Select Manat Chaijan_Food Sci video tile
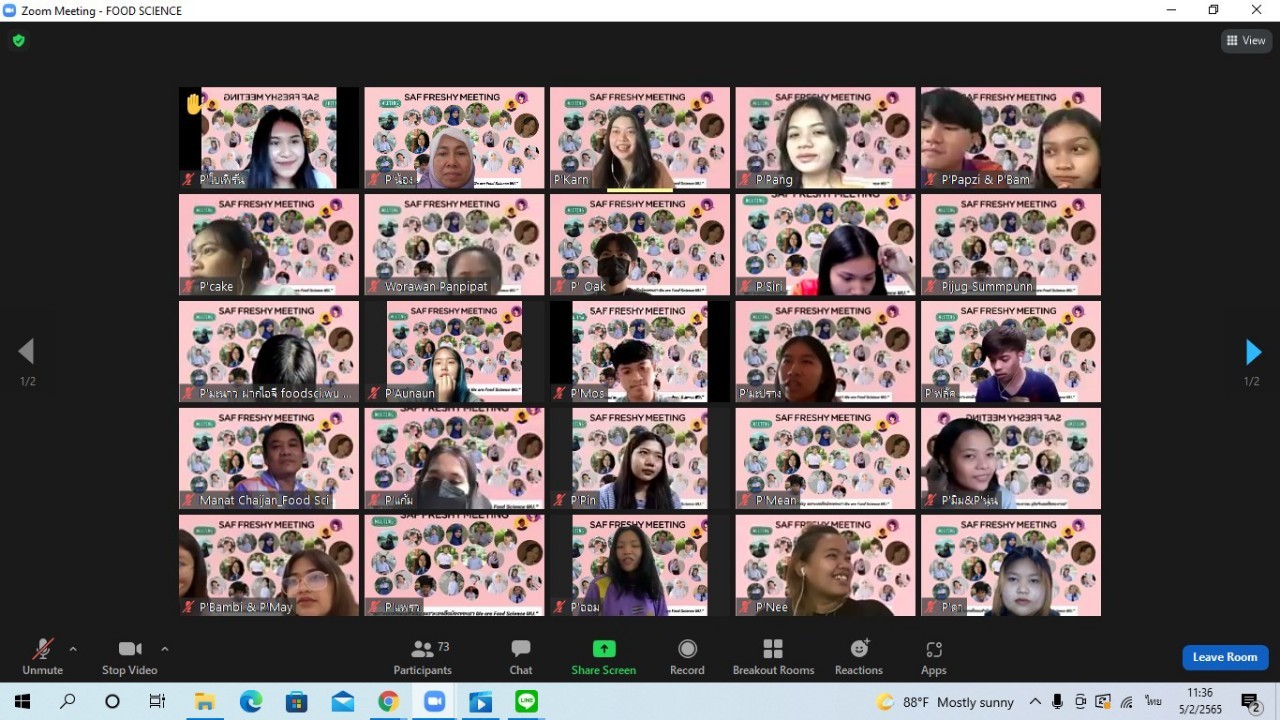Image resolution: width=1280 pixels, height=720 pixels. (268, 458)
